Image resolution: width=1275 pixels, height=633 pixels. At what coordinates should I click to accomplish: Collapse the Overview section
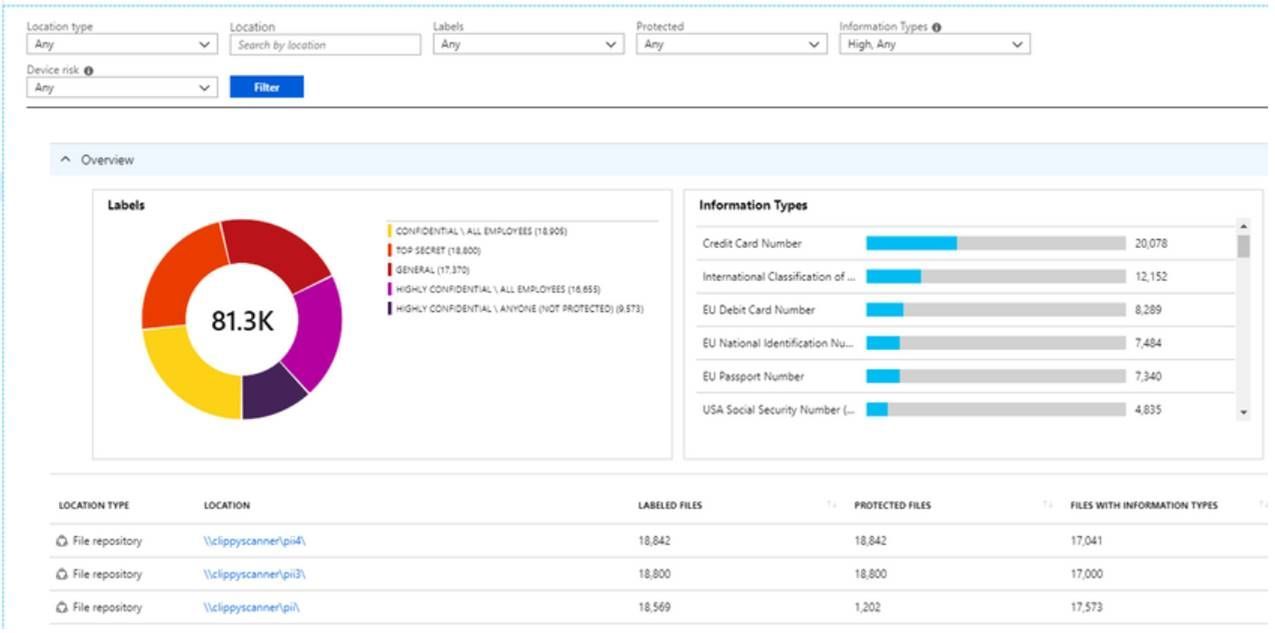[66, 160]
